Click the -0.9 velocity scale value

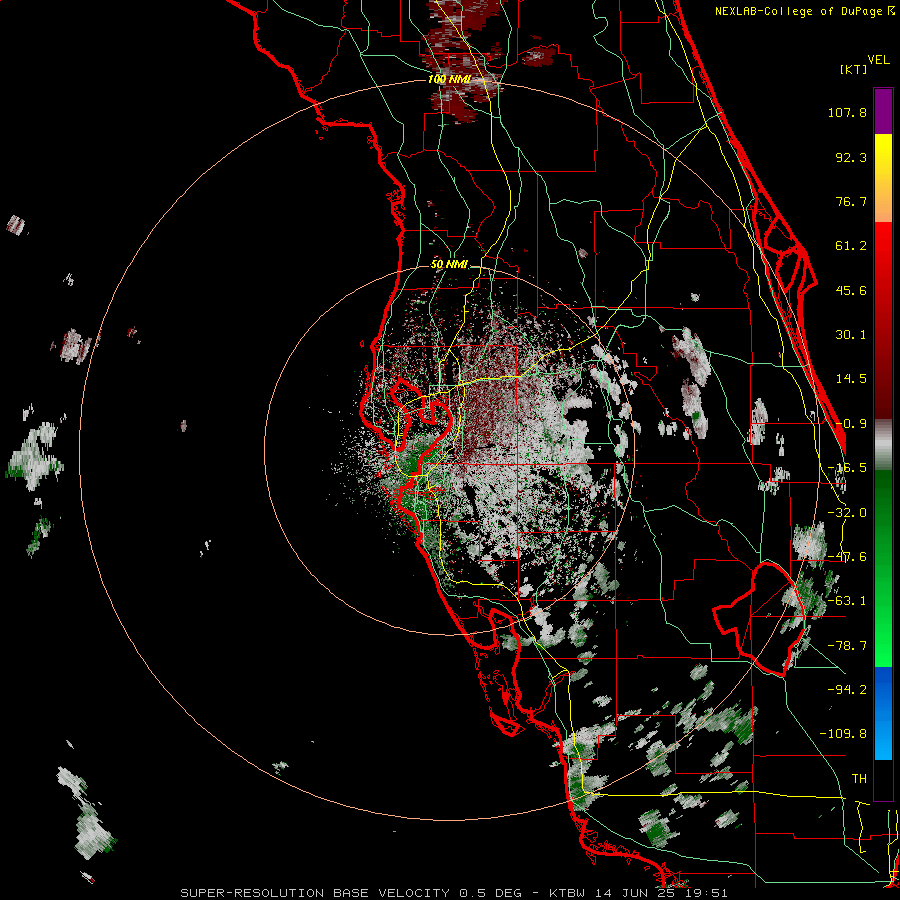pos(851,424)
